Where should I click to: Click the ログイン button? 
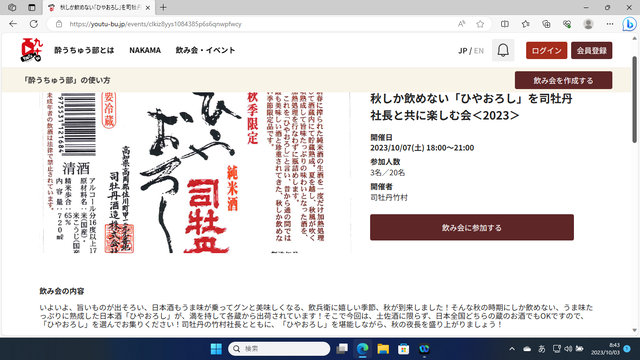(x=546, y=50)
